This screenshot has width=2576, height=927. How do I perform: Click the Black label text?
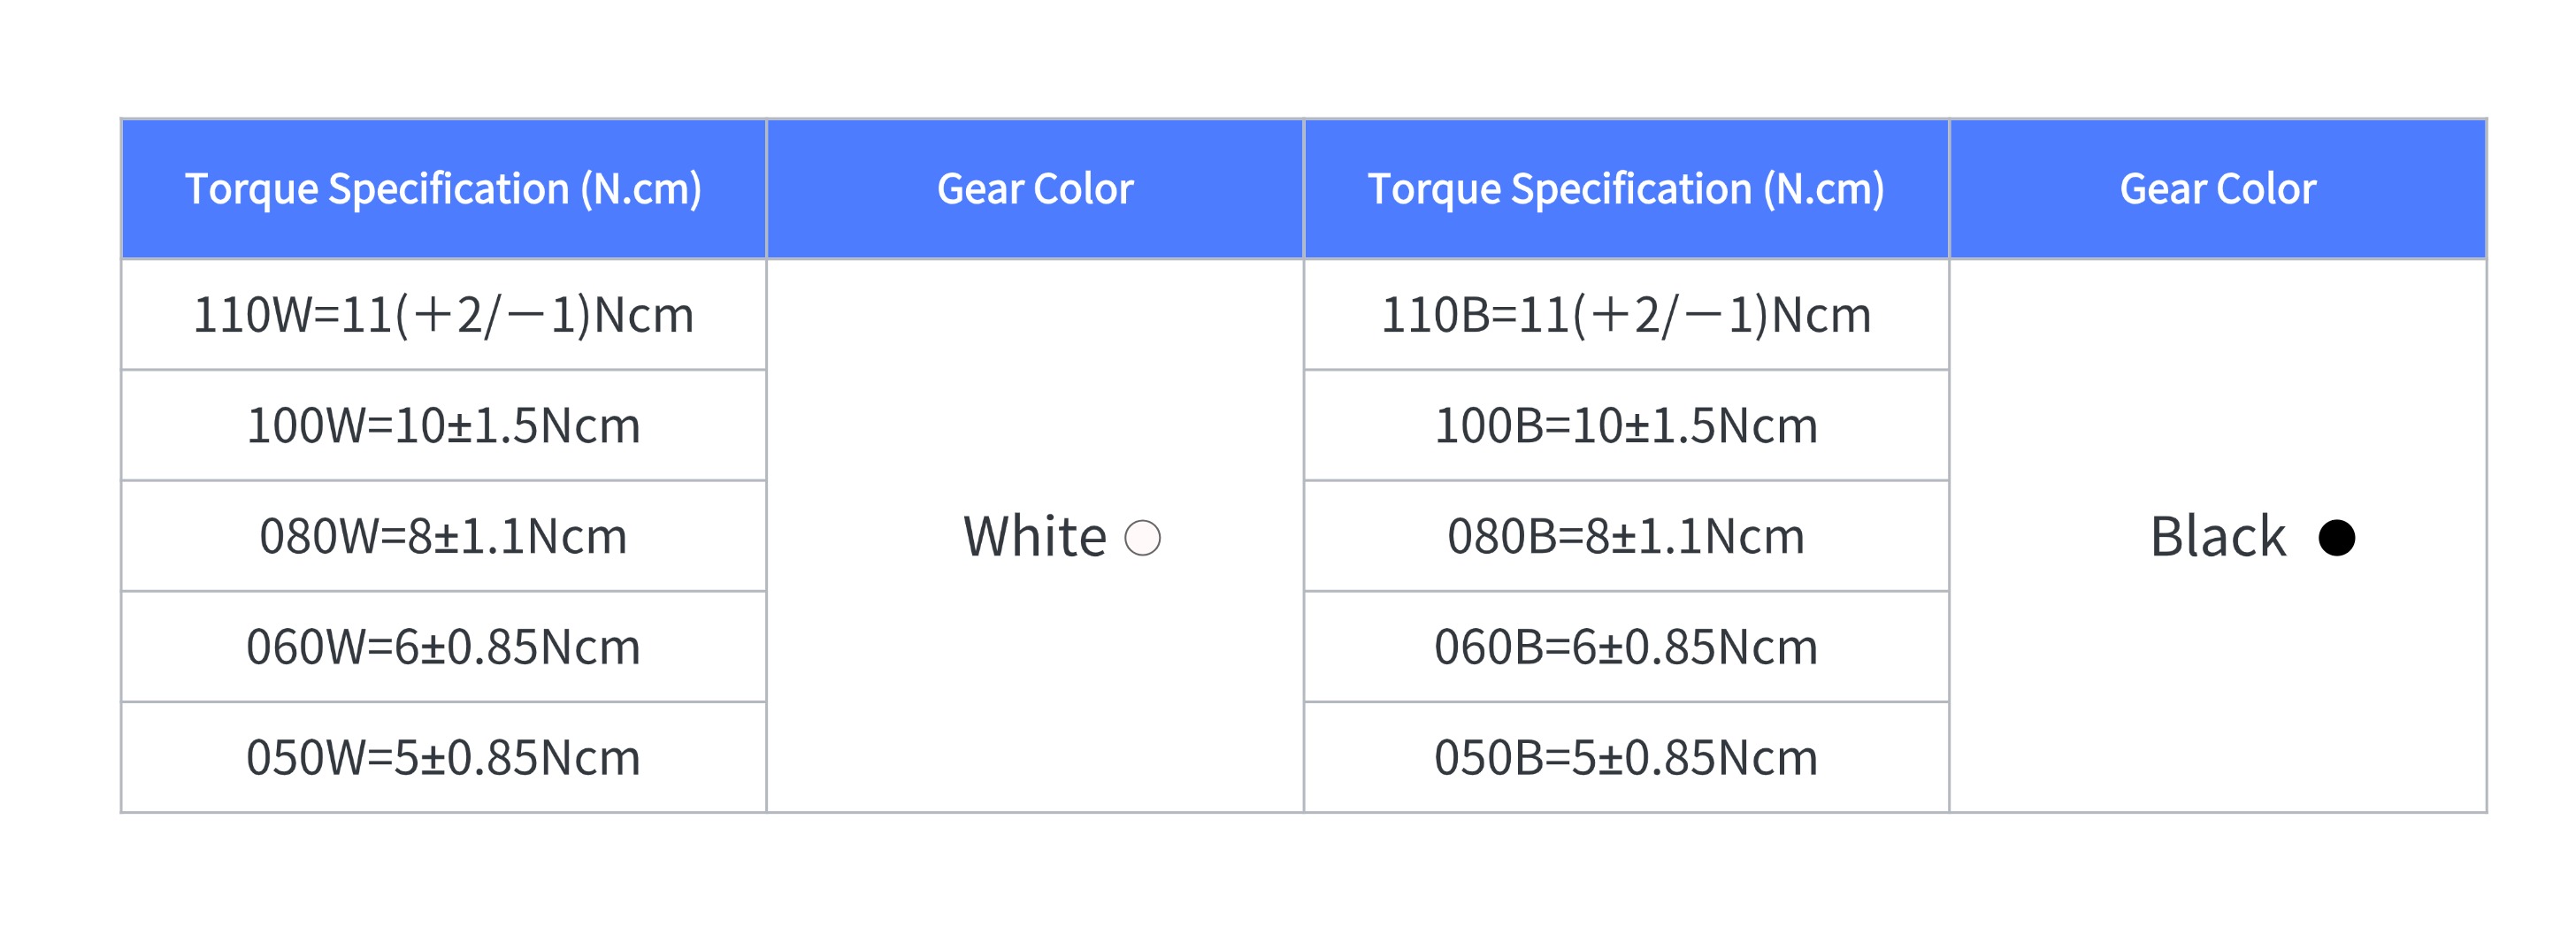[x=2218, y=537]
